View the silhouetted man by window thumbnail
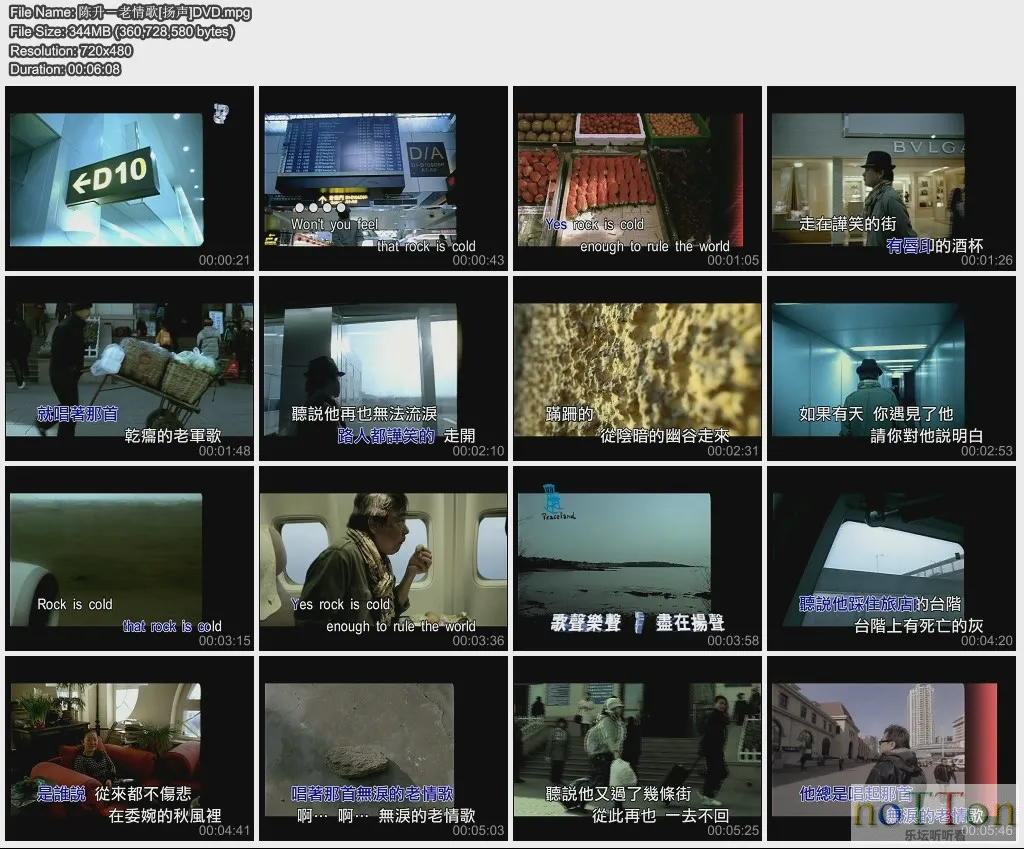1024x849 pixels. point(382,368)
